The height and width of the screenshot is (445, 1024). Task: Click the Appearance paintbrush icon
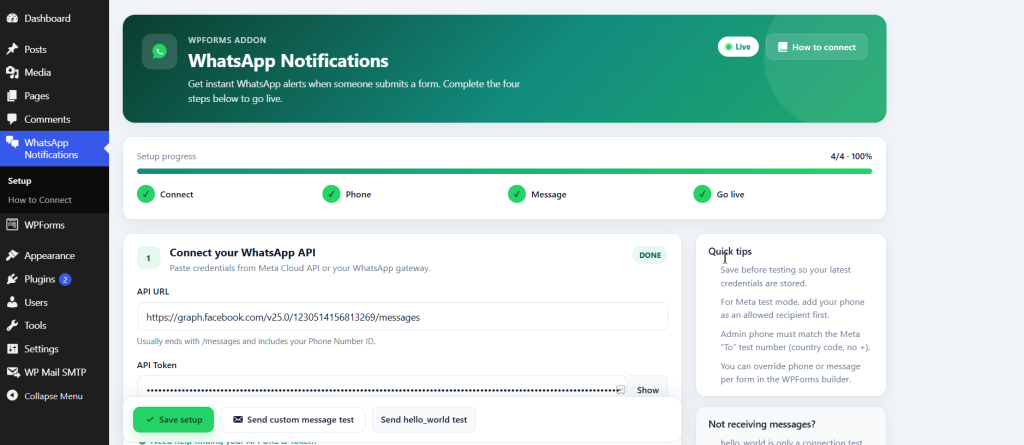[12, 255]
